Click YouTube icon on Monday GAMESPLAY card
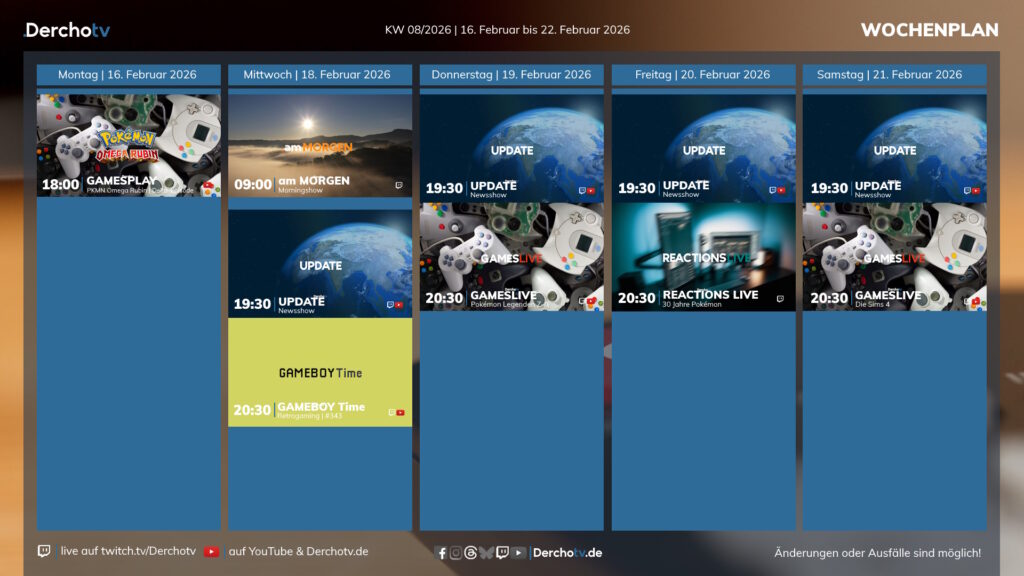1024x576 pixels. 208,185
